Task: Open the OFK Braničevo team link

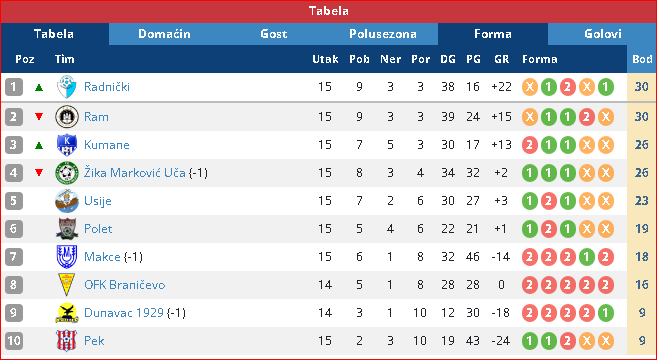Action: tap(125, 285)
